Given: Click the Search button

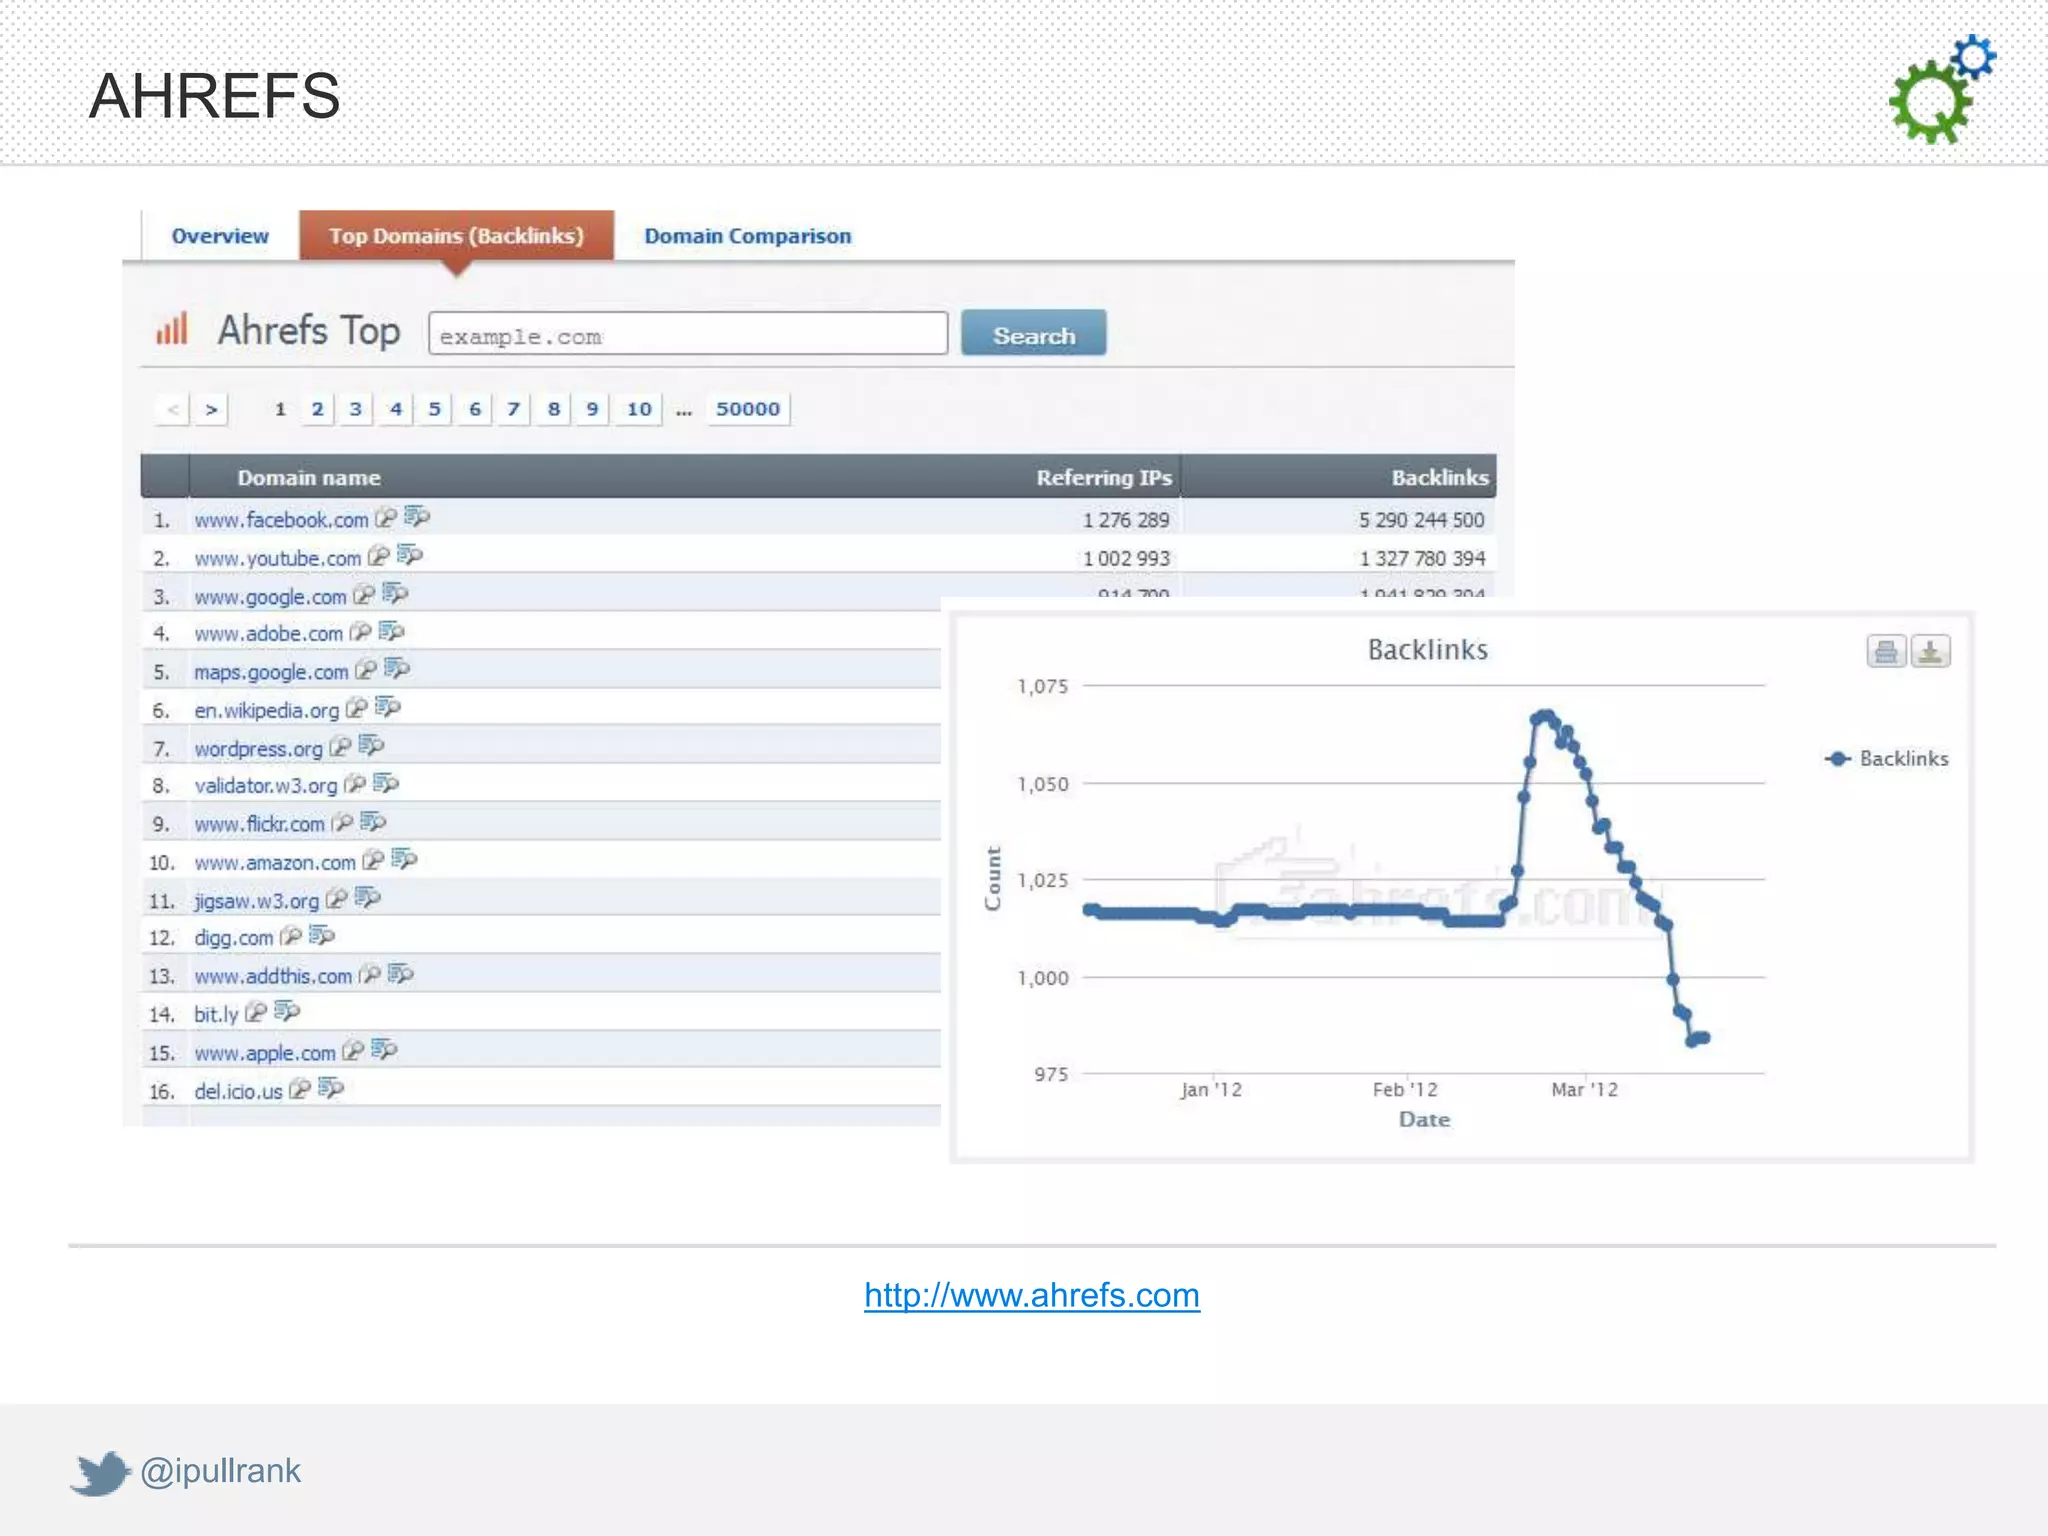Looking at the screenshot, I should coord(1034,333).
